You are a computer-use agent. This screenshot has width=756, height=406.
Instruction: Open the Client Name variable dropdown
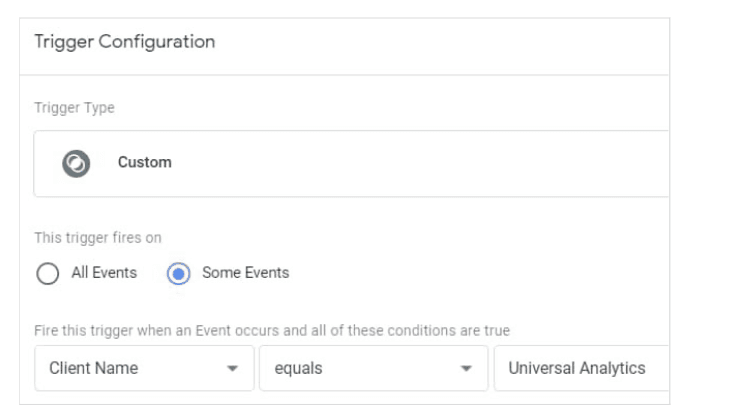click(143, 368)
